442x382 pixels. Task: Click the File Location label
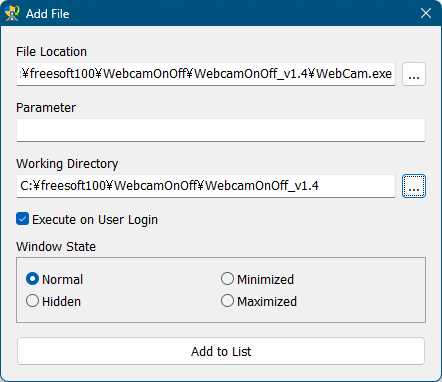tap(51, 52)
